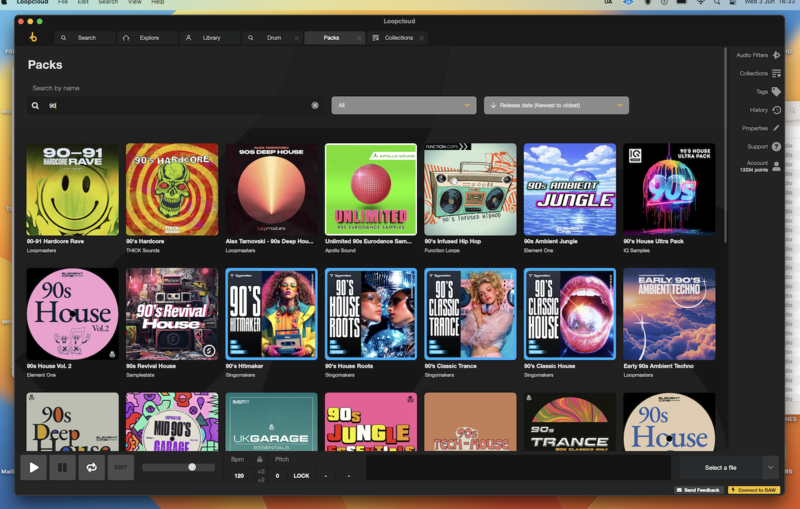Open the 90s Jungle Essentials pack
800x509 pixels.
(x=371, y=422)
